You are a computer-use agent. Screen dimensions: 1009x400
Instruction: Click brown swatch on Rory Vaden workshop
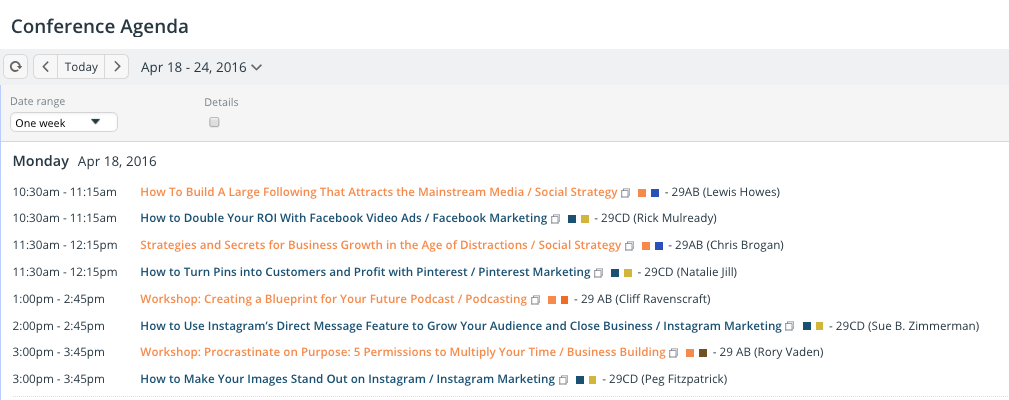point(703,353)
